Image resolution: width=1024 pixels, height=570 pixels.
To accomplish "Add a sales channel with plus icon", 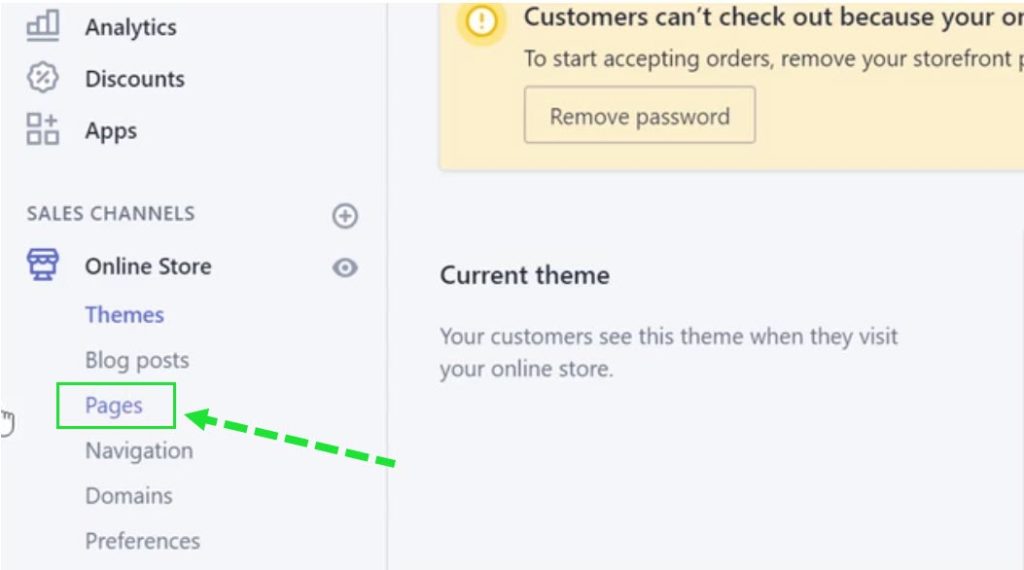I will click(x=345, y=215).
